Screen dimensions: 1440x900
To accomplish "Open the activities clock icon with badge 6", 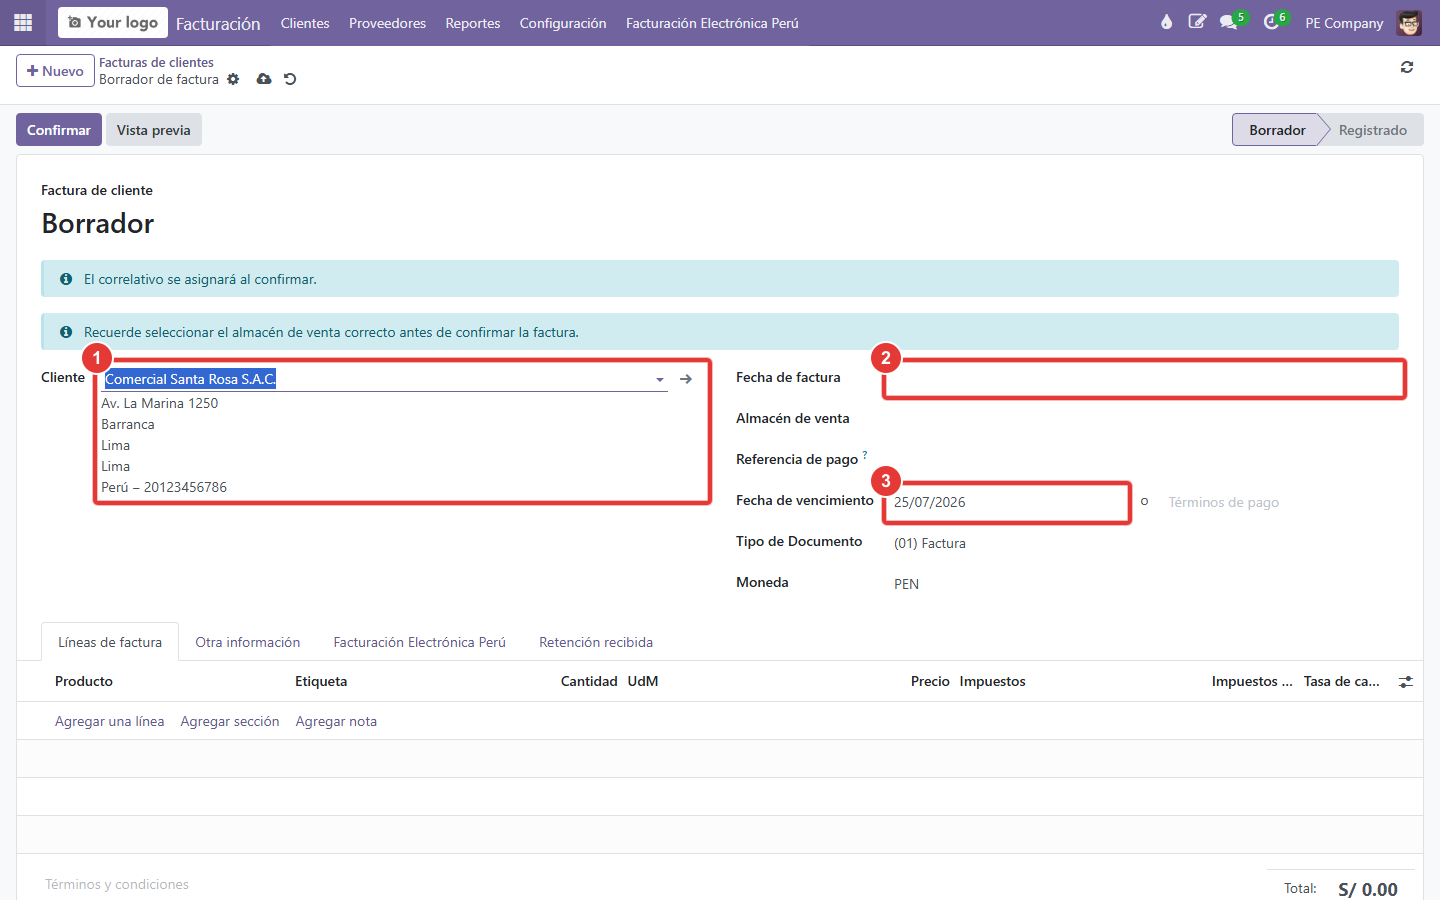I will [x=1272, y=22].
